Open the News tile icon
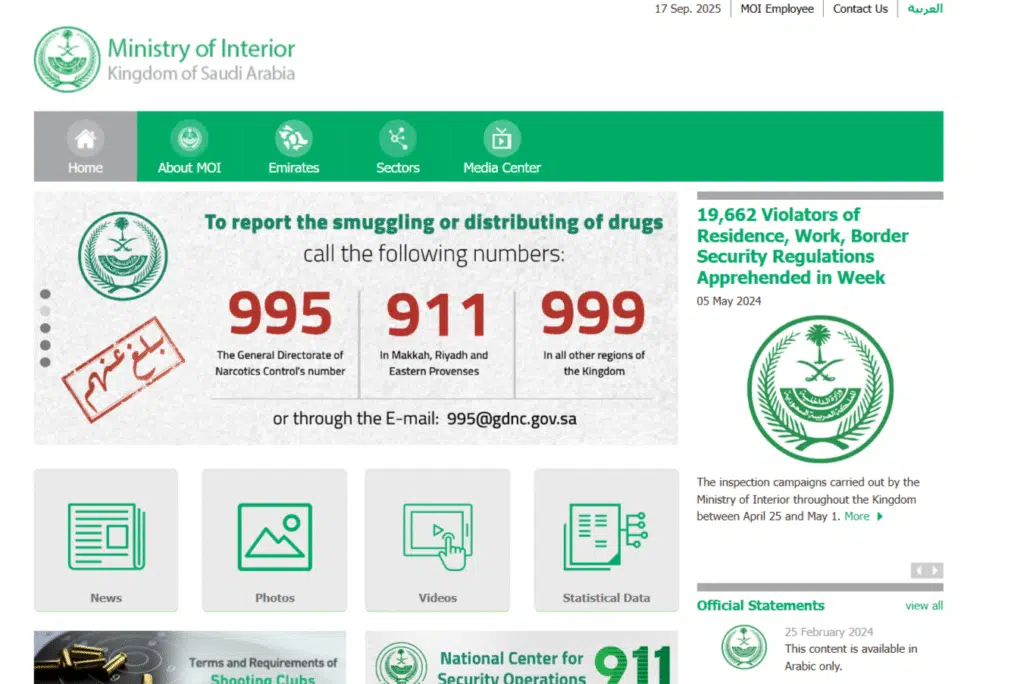This screenshot has width=1024, height=684. coord(106,537)
